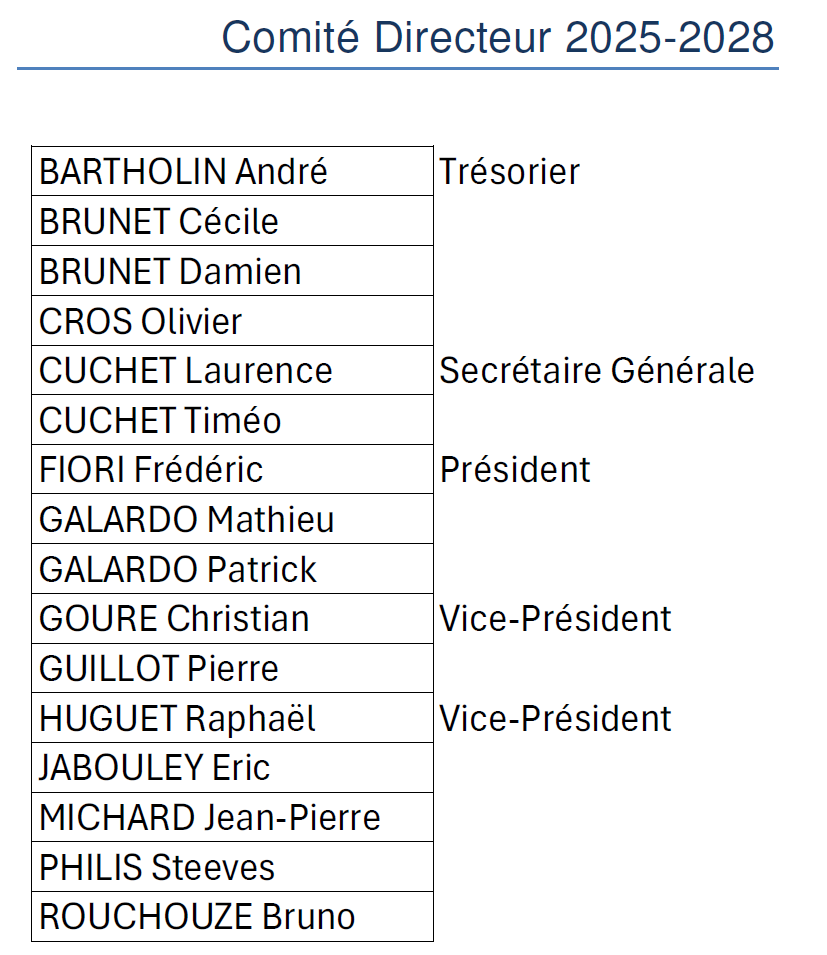Click the BRUNET Cécile cell
The image size is (827, 955).
coord(232,220)
